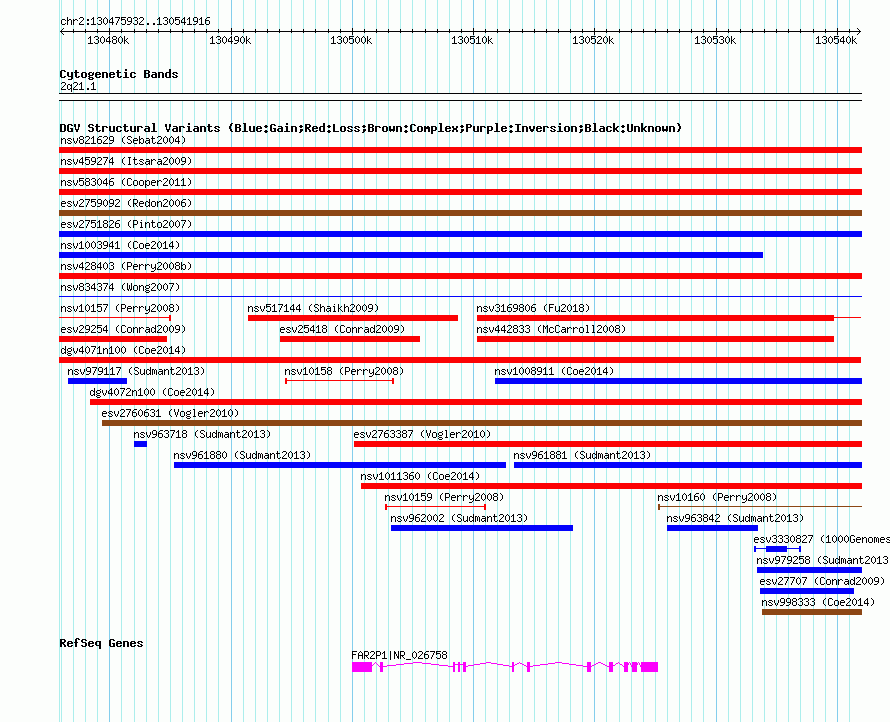This screenshot has width=890, height=722.
Task: Click nsv442833 (McCarroll2008) label
Action: [551, 329]
